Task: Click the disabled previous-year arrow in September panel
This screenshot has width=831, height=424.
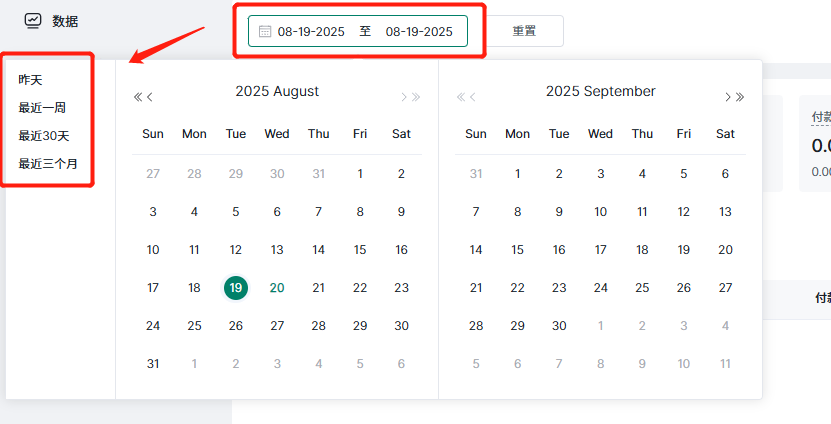Action: tap(461, 97)
